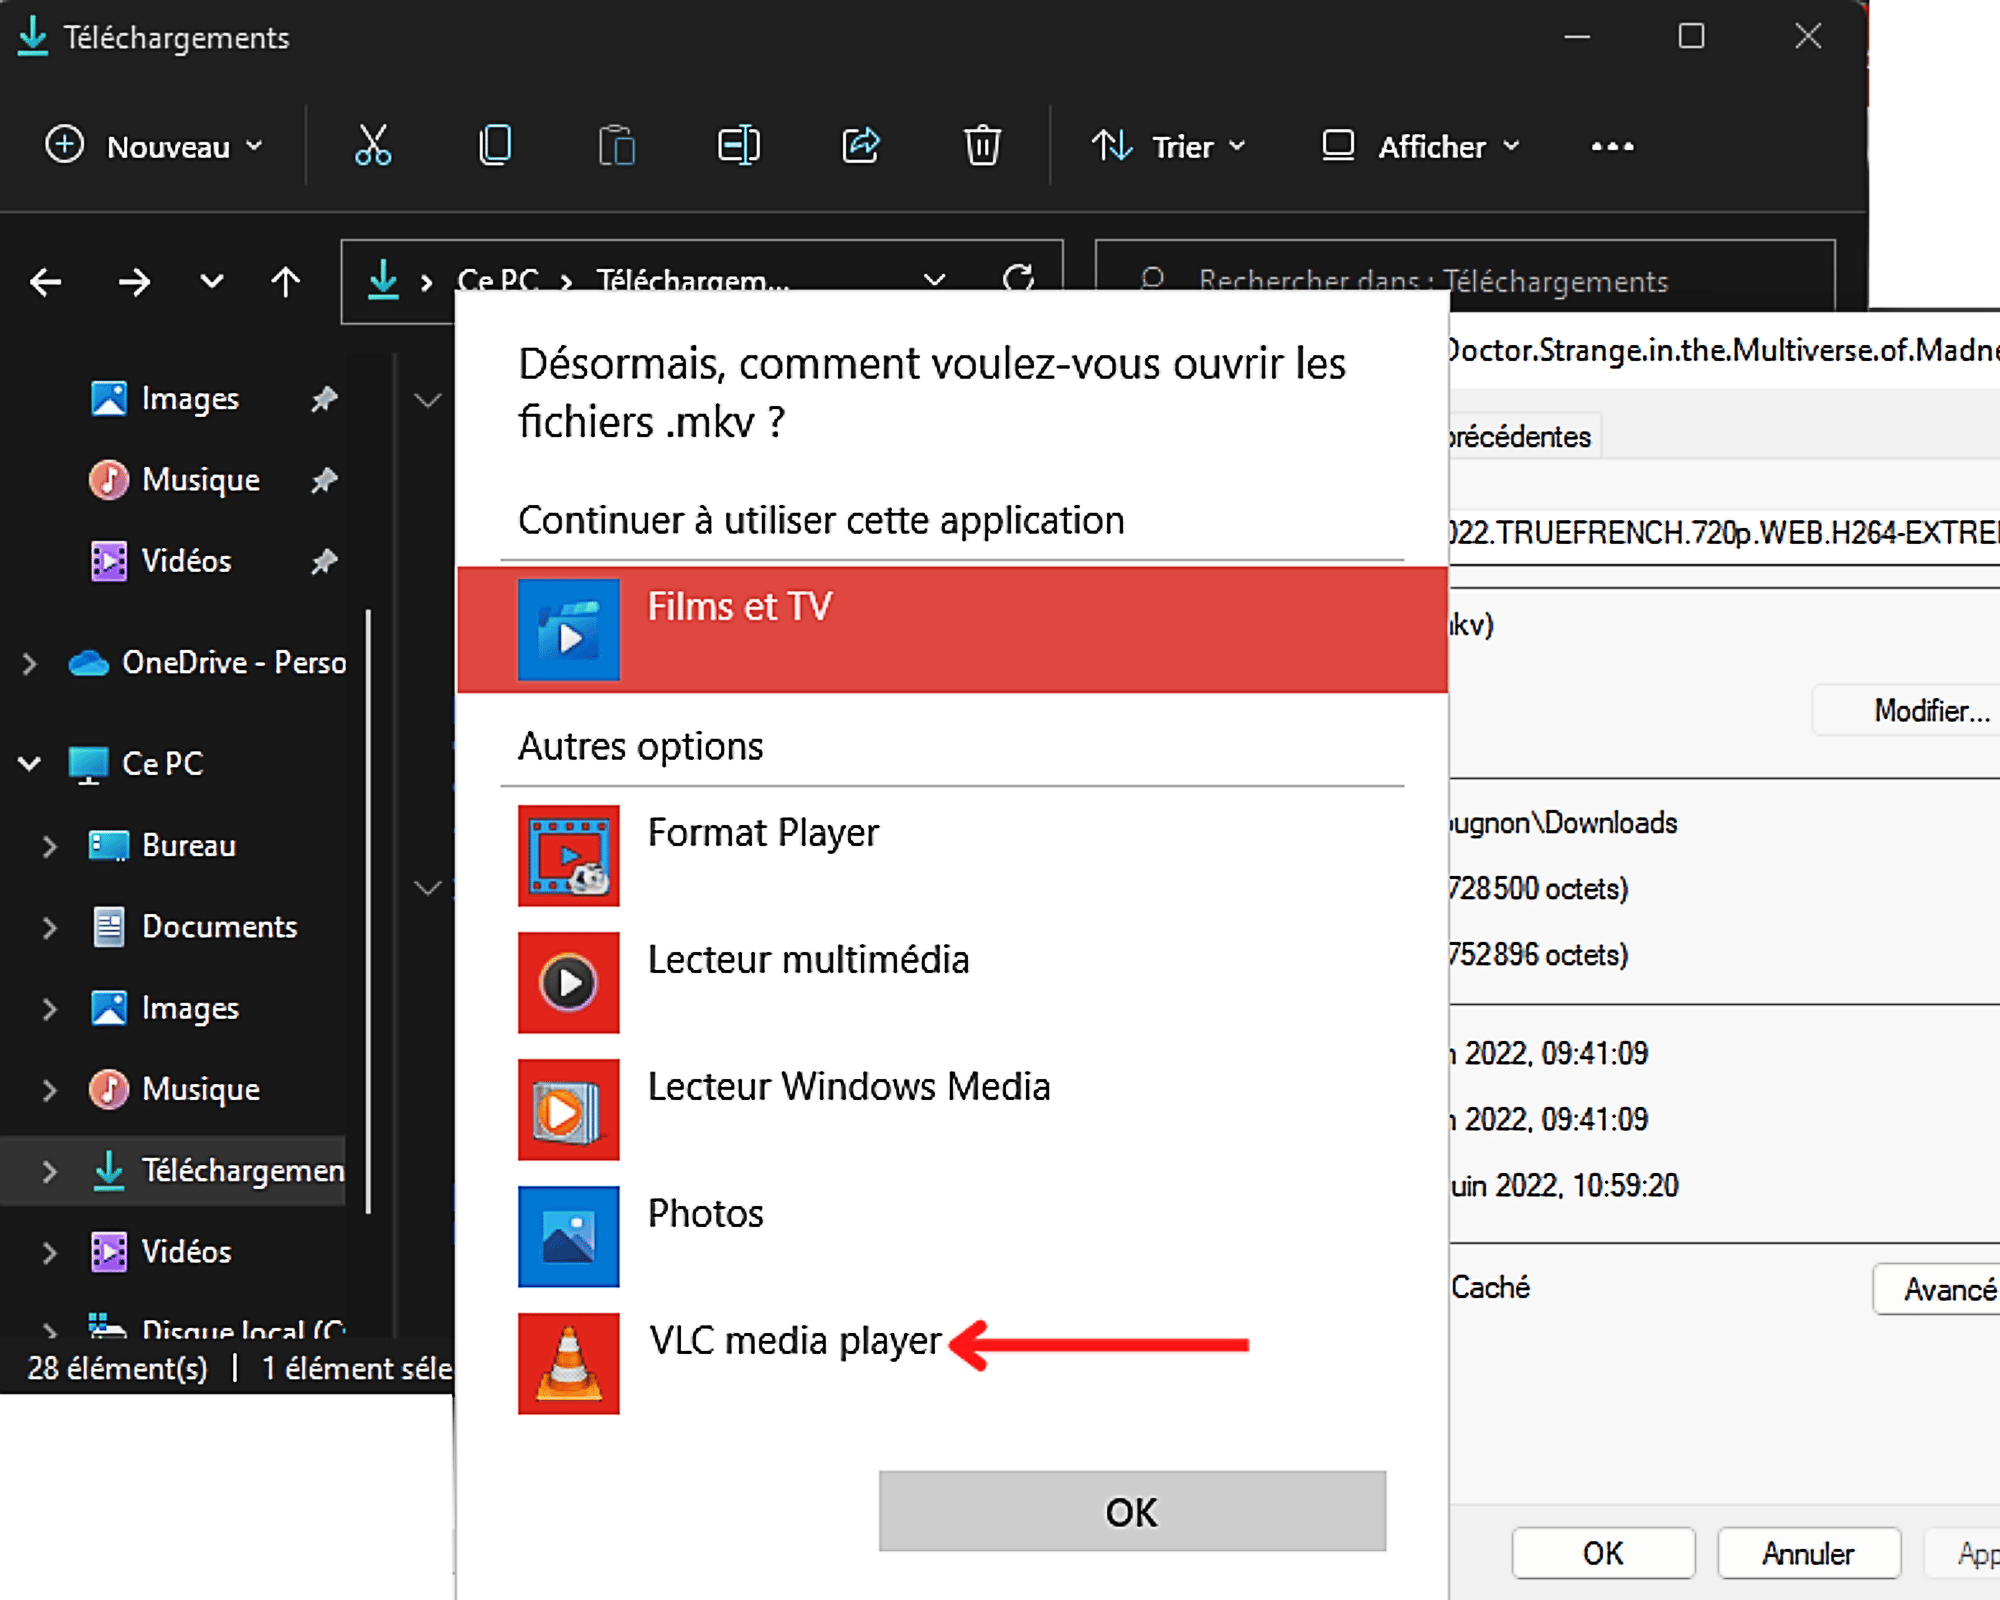Open the Trier sort dropdown
The width and height of the screenshot is (2000, 1600).
click(x=1168, y=146)
